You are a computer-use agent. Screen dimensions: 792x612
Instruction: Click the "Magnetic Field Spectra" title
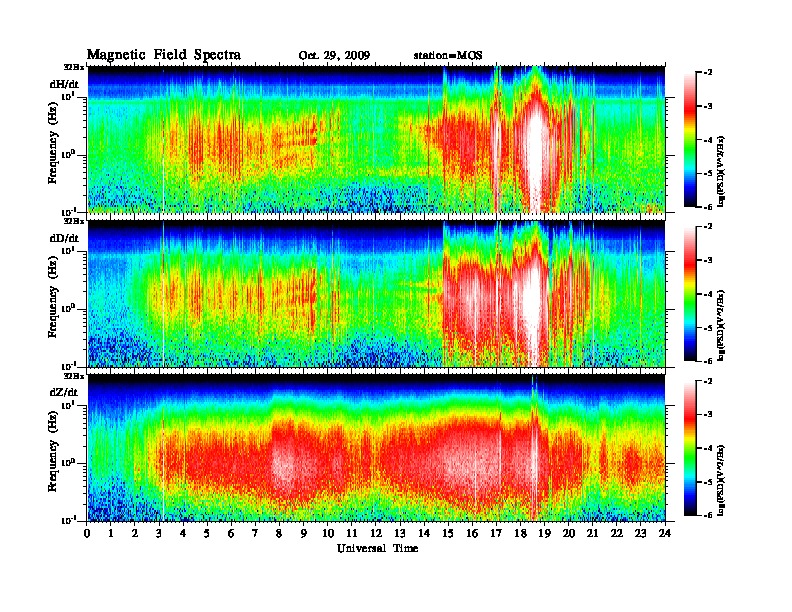coord(164,55)
